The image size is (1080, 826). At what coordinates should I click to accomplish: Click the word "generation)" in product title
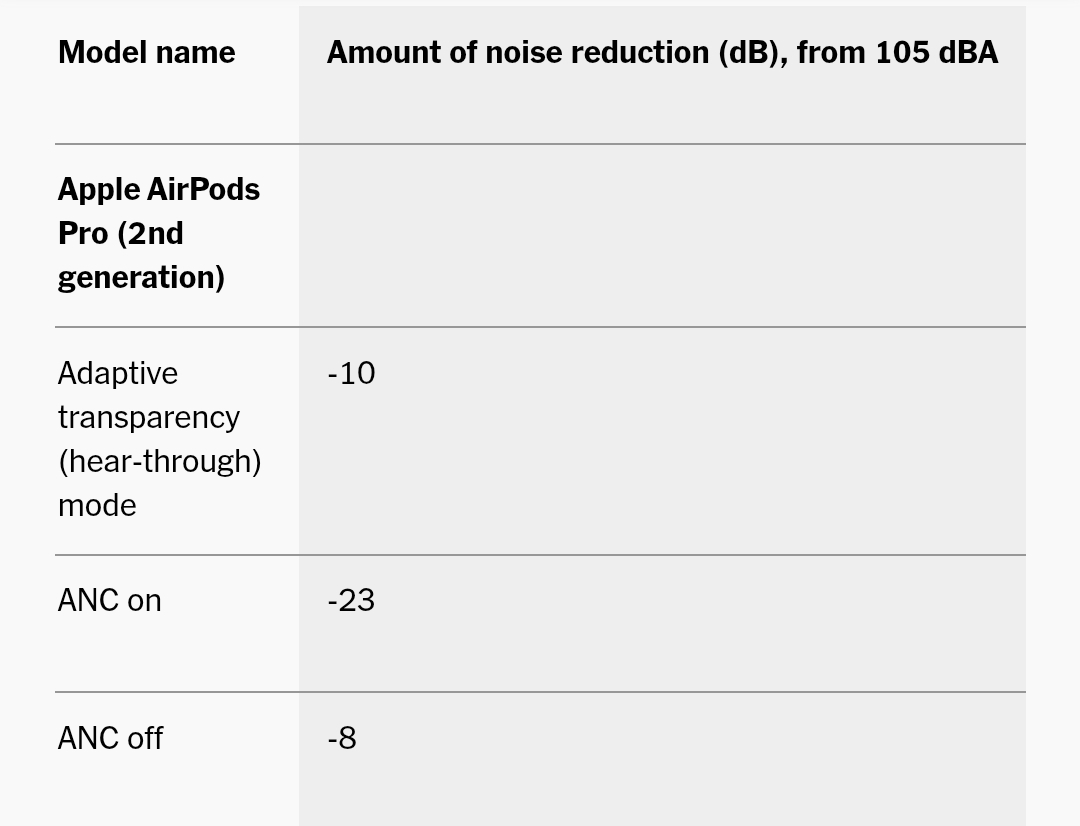point(141,277)
